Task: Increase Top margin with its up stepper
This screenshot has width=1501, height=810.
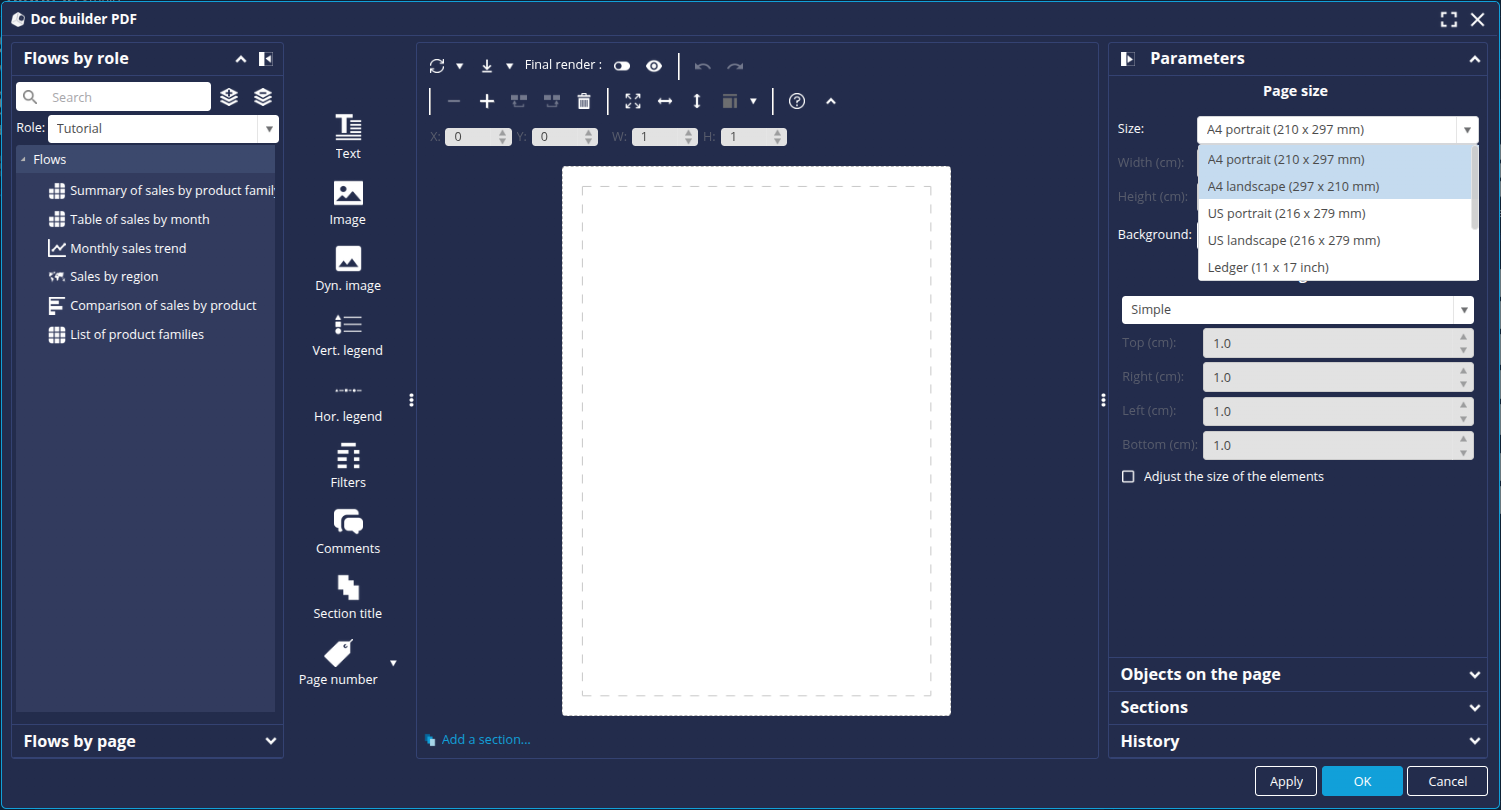Action: [x=1465, y=337]
